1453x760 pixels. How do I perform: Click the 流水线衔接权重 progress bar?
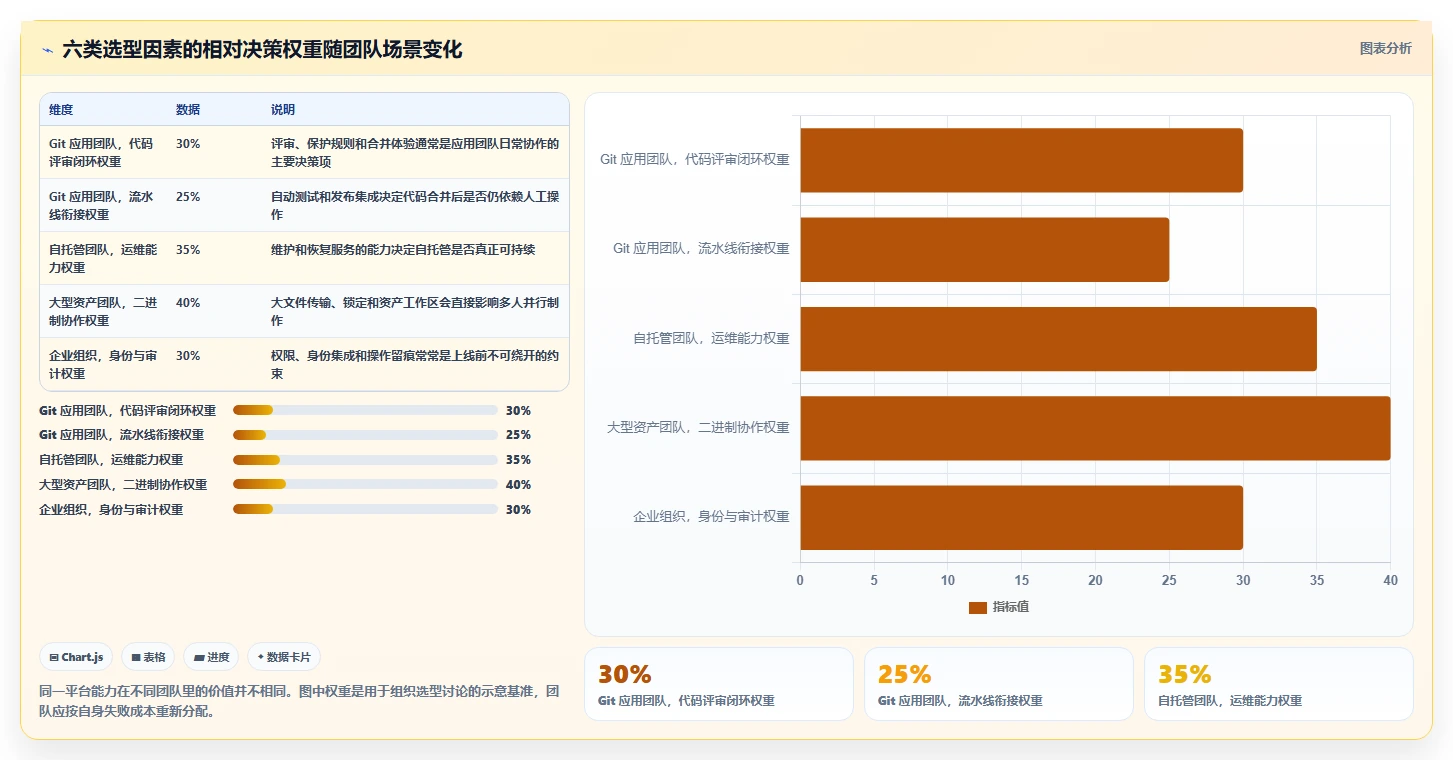tap(365, 435)
